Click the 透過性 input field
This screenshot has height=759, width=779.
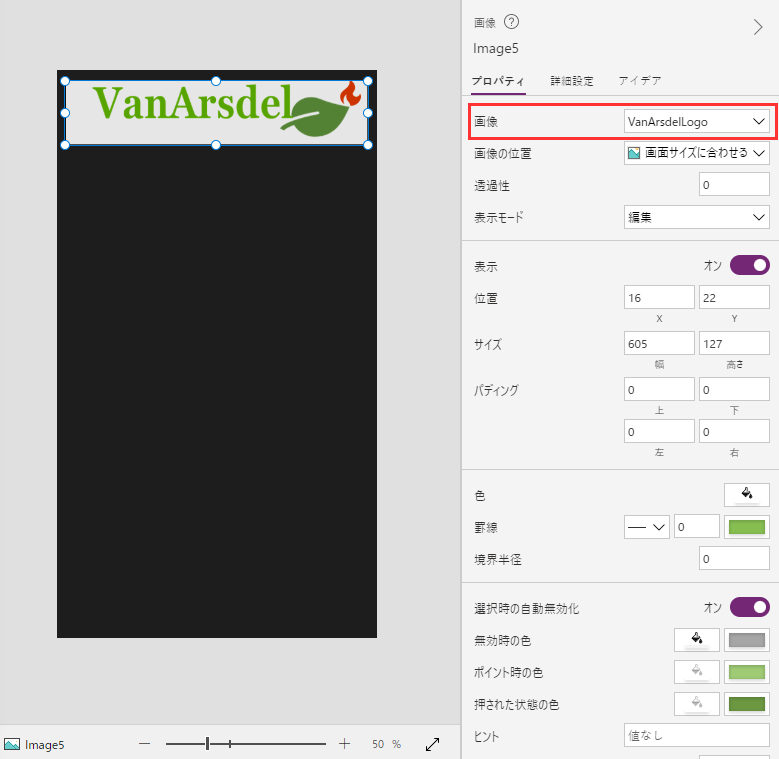coord(734,185)
